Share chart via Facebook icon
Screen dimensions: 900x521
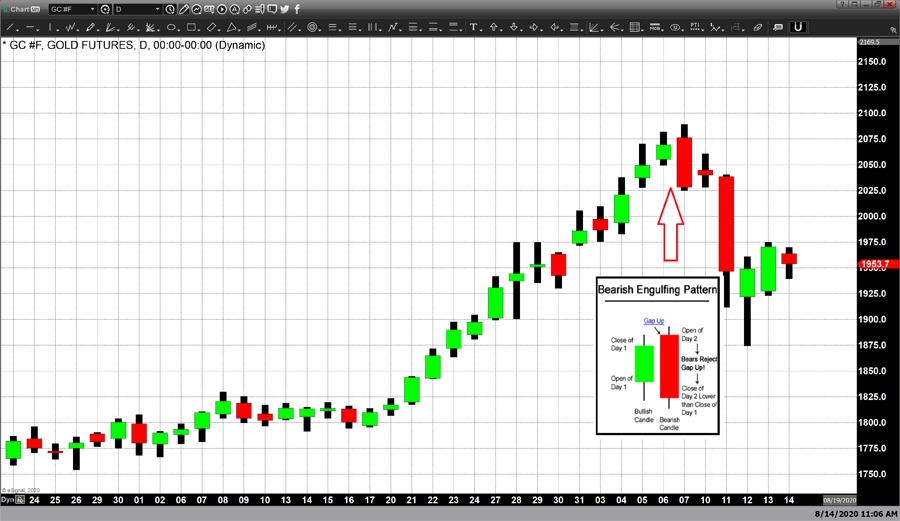(x=298, y=9)
